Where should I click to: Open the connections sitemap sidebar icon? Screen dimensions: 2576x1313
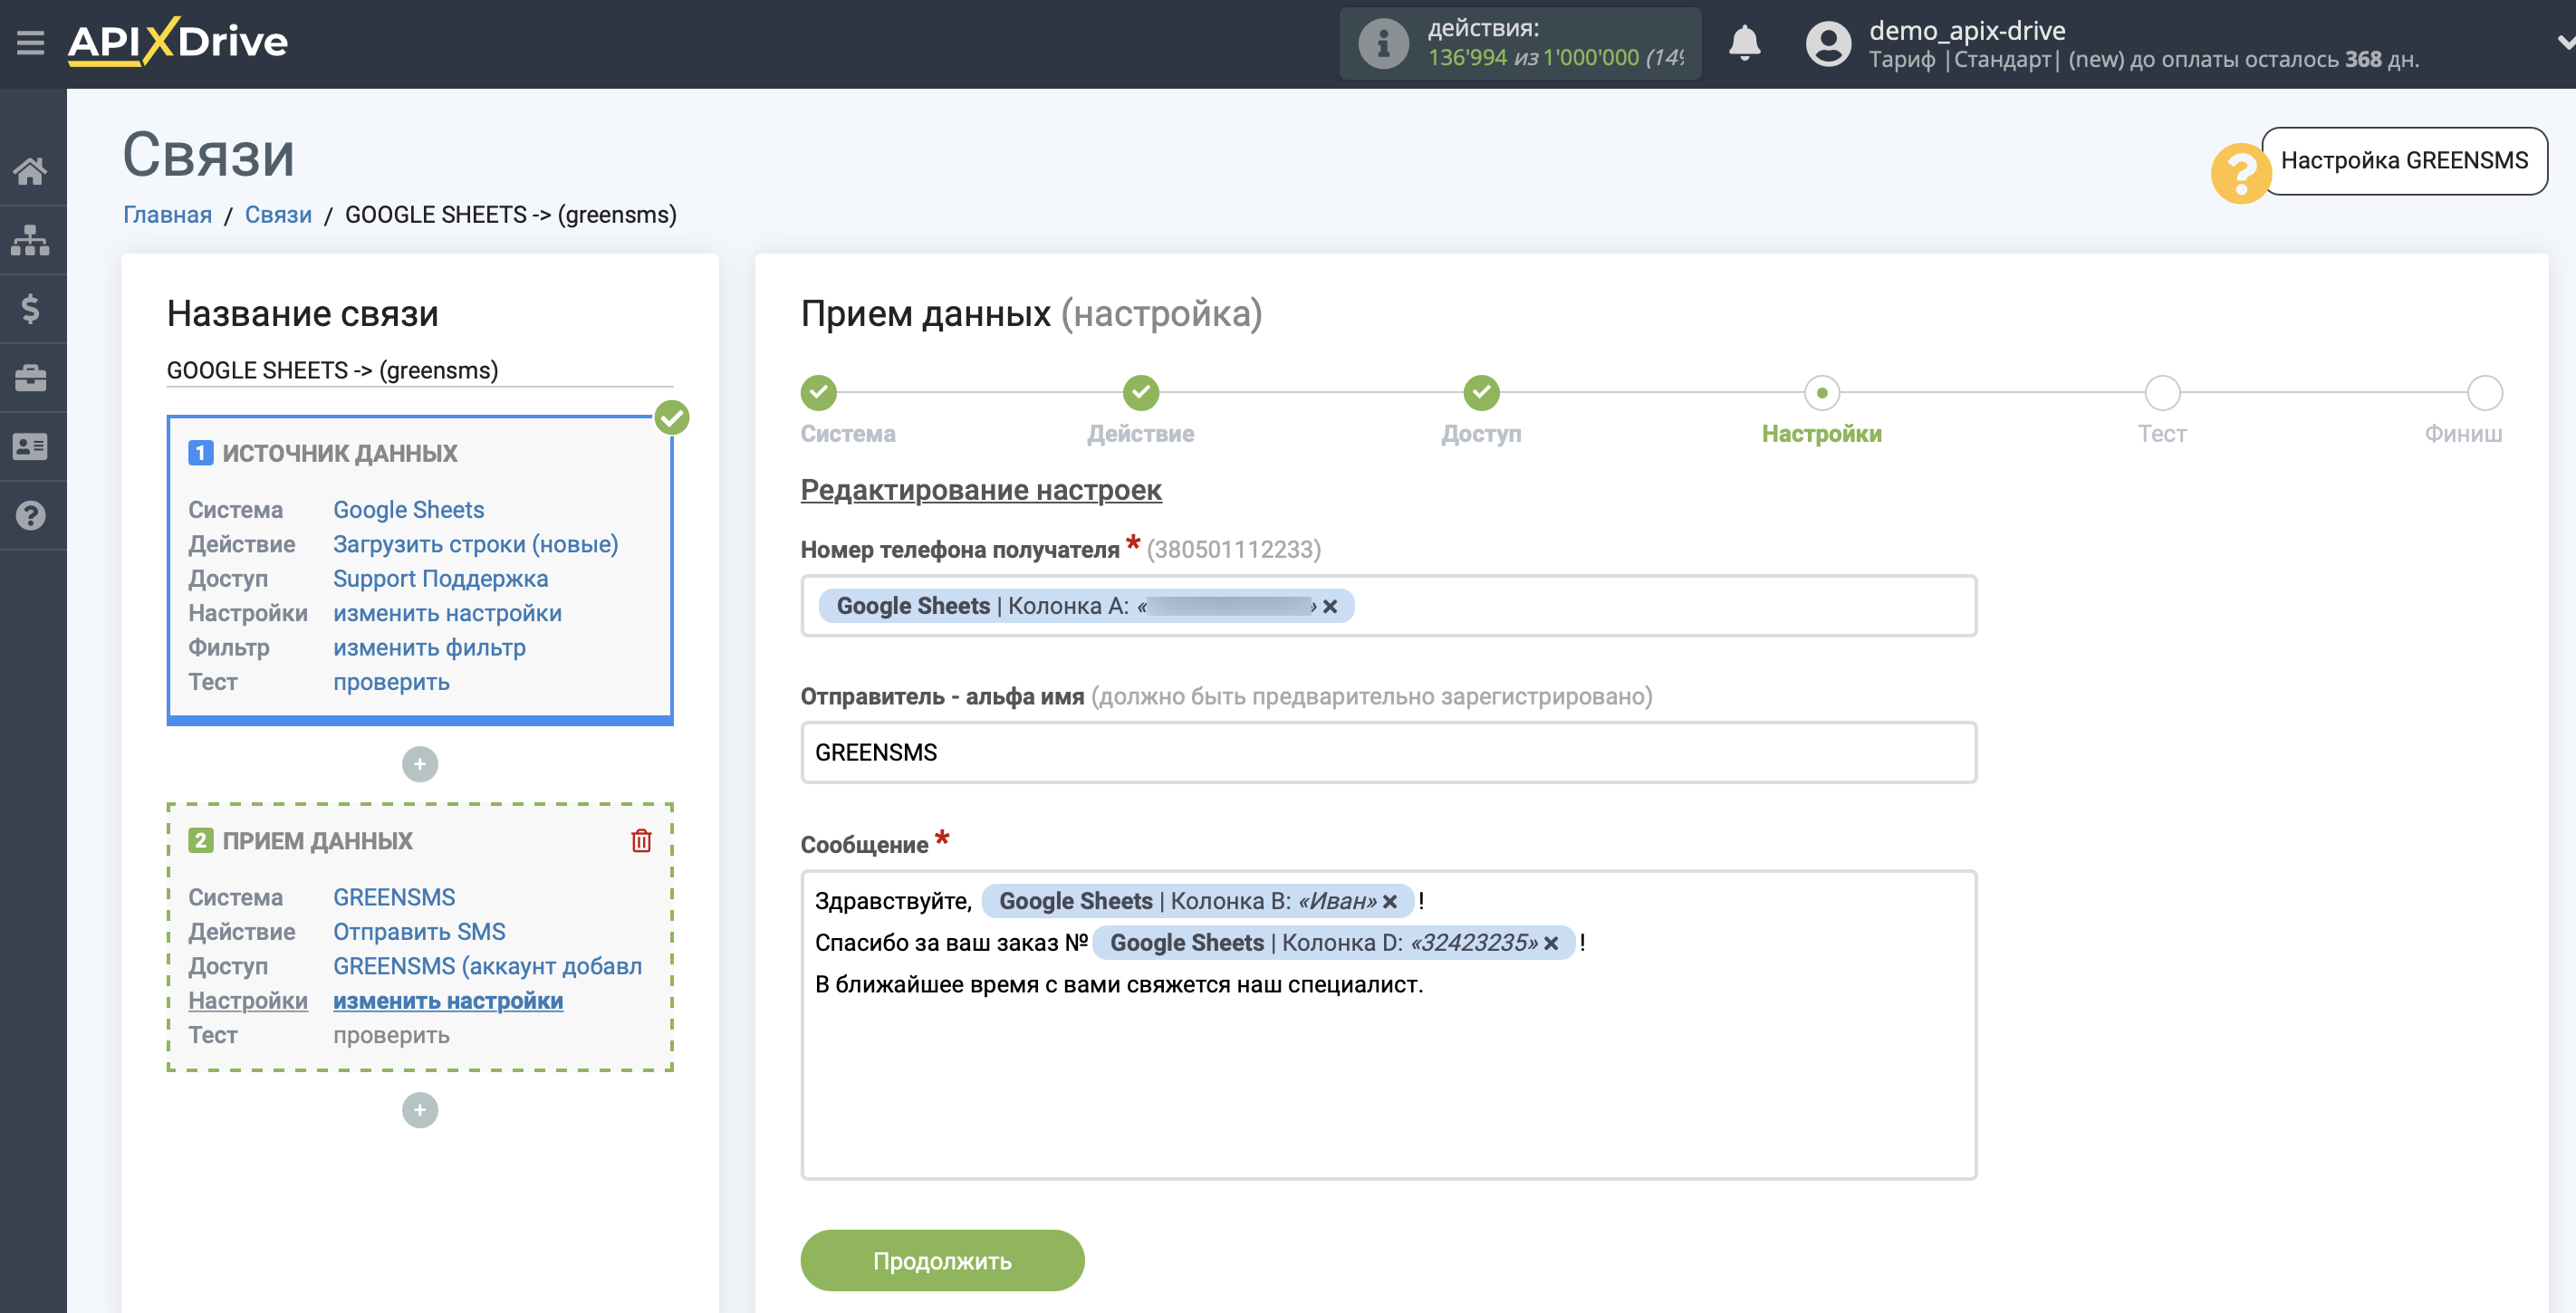(x=30, y=240)
